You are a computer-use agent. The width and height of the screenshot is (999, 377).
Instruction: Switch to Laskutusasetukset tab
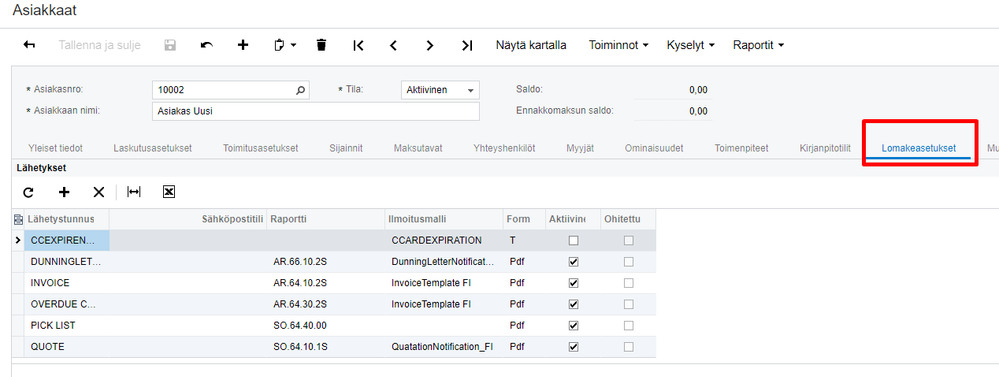click(x=152, y=148)
